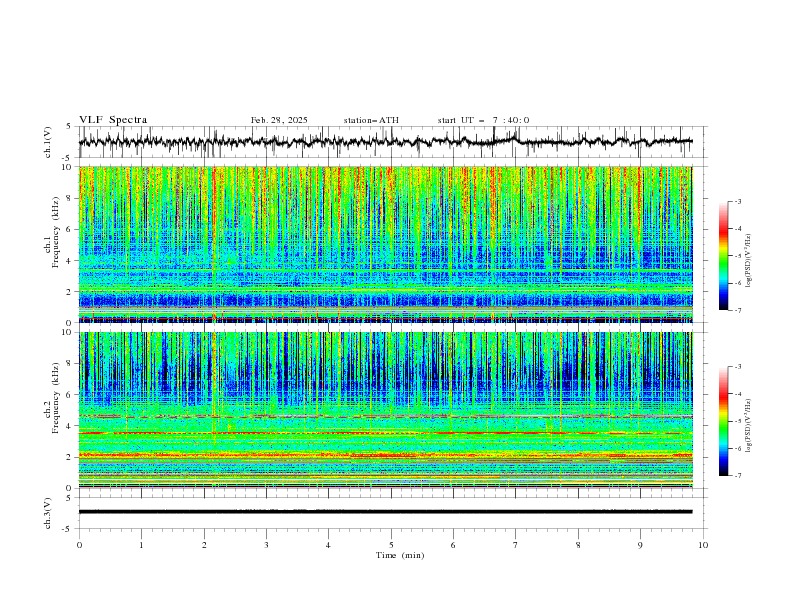Viewport: 792px width, 612px height.
Task: Click time axis tick label "8"
Action: tap(578, 545)
